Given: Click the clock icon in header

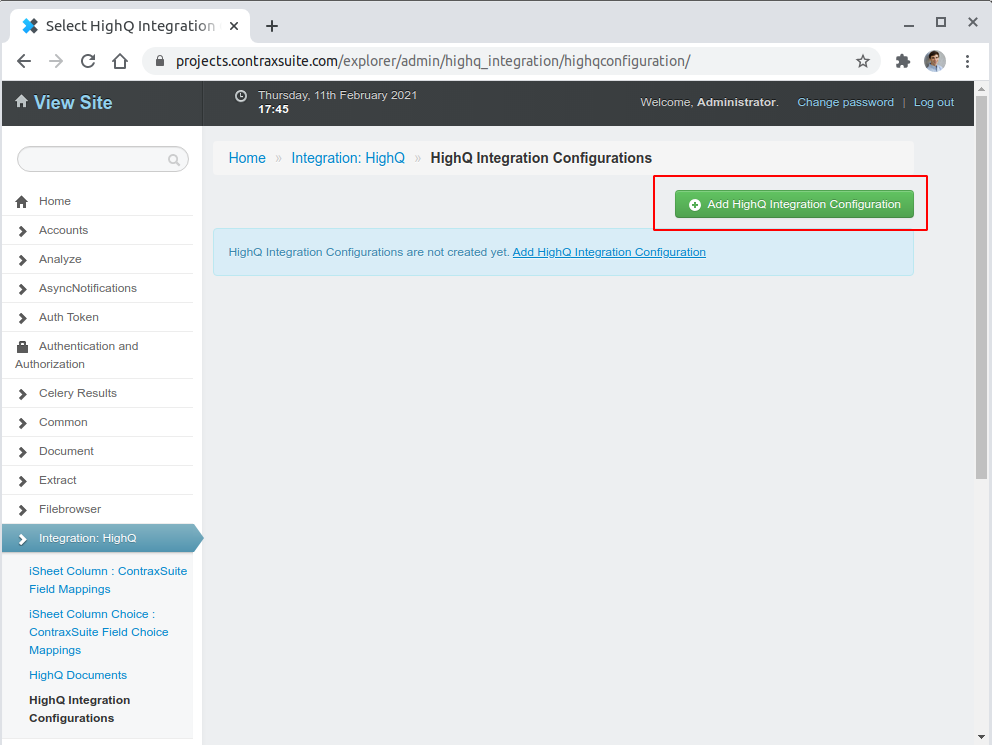Looking at the screenshot, I should [x=241, y=96].
